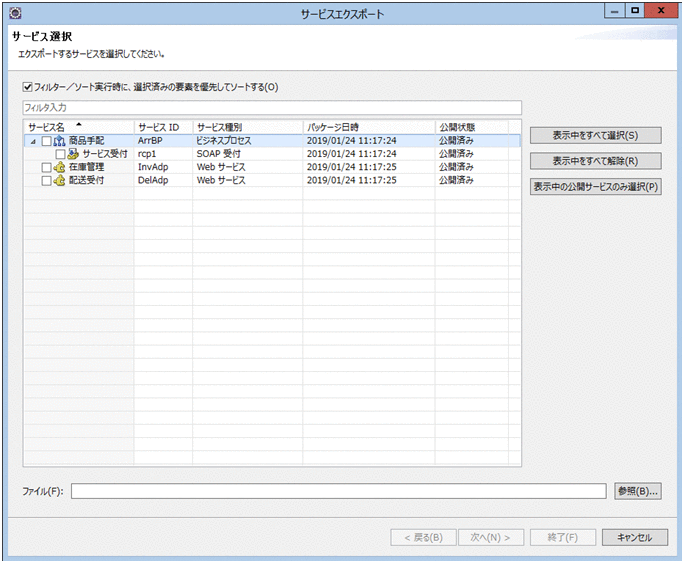Image resolution: width=685 pixels, height=565 pixels.
Task: Click 公開済み status in 配送受付 row
Action: coord(456,180)
